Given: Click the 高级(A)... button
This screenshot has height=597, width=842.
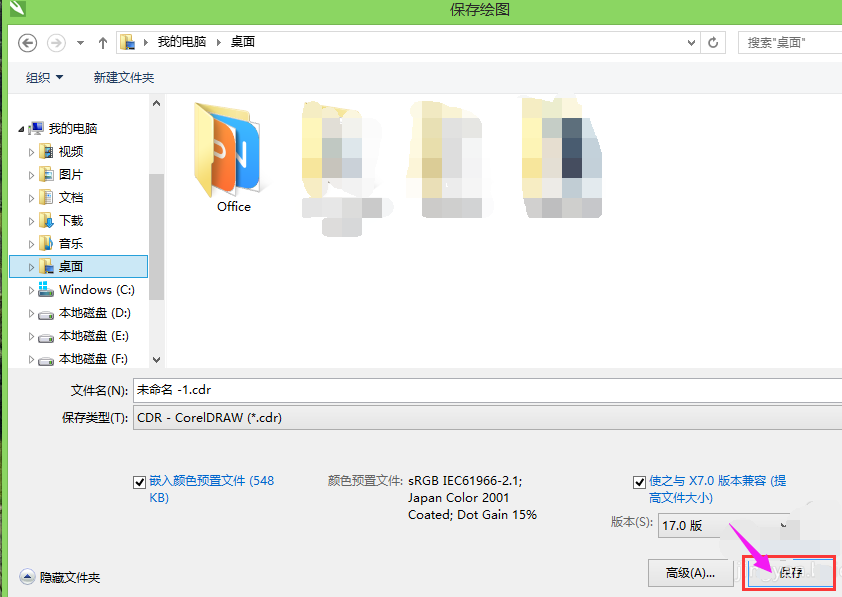Looking at the screenshot, I should click(691, 573).
